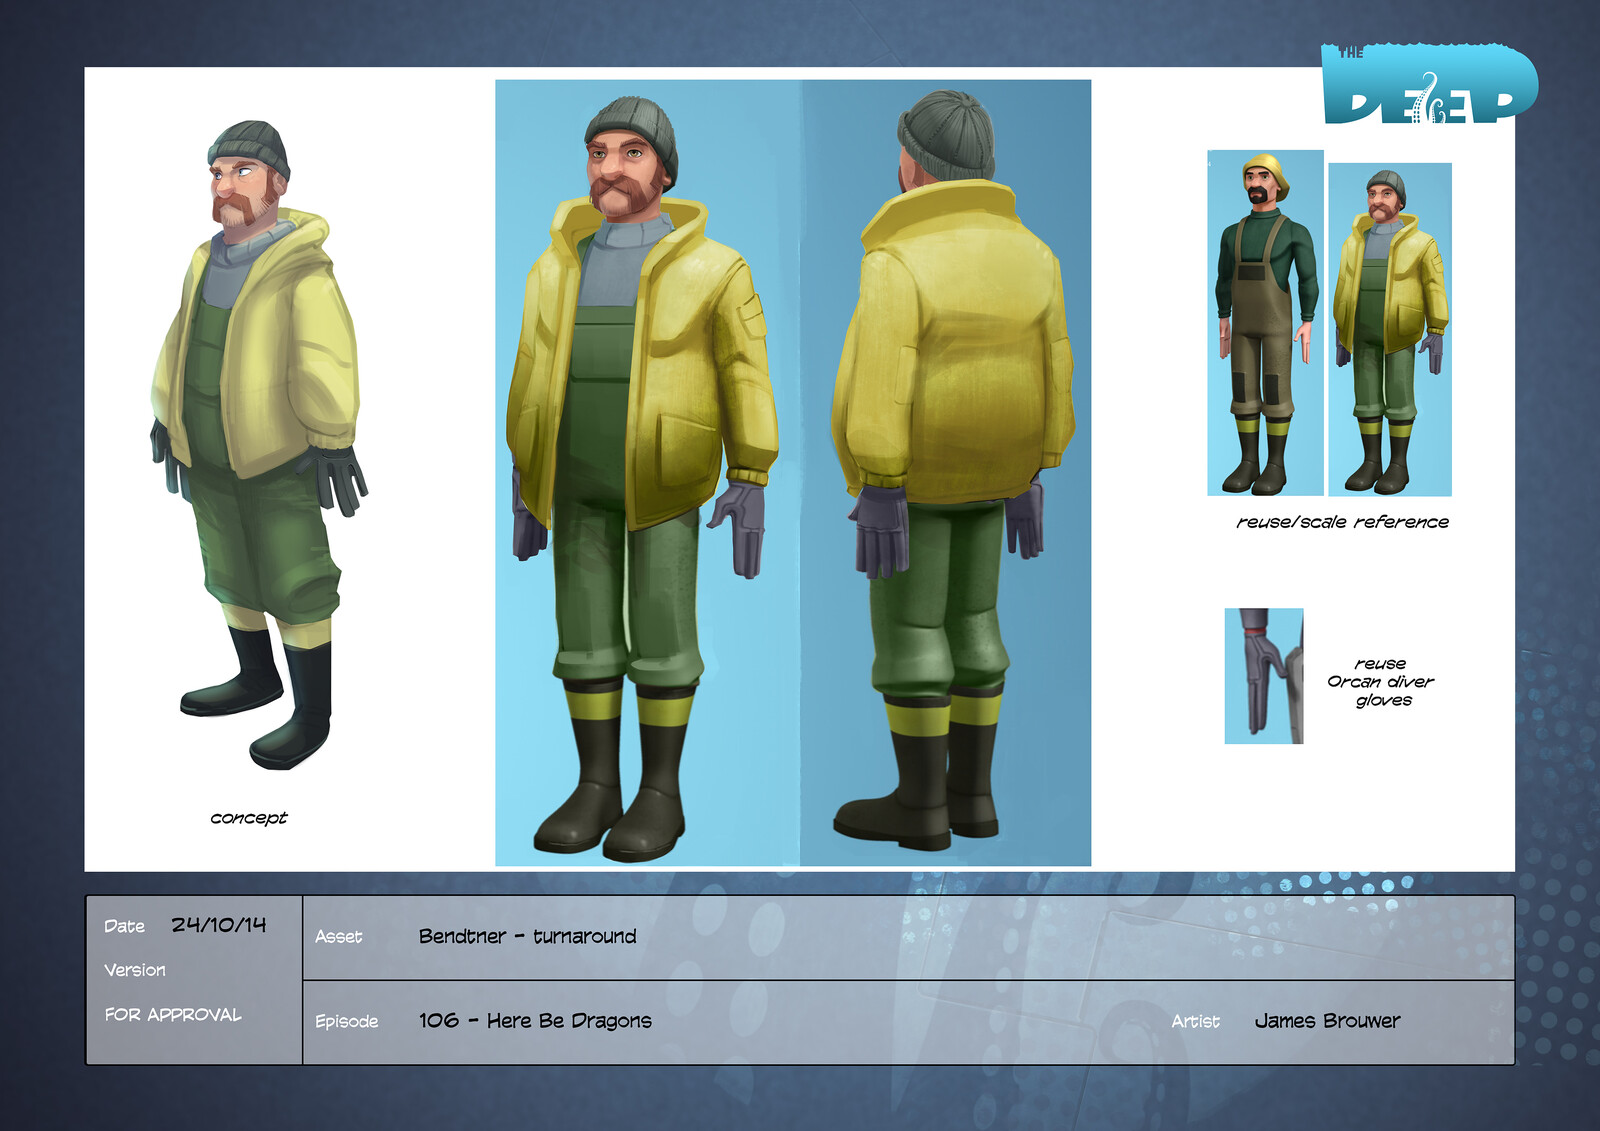Click the artist name 'James Brouwer'

pos(1328,1021)
